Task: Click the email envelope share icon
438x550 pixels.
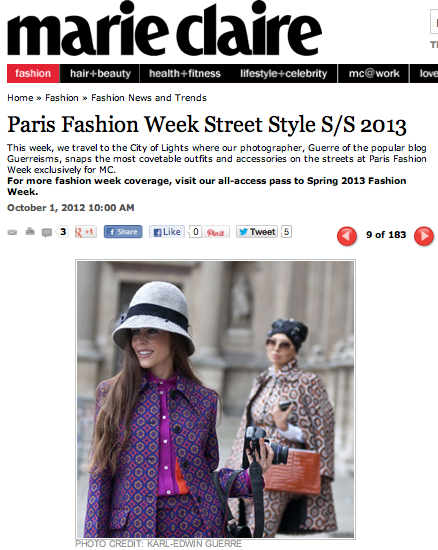Action: pos(12,232)
